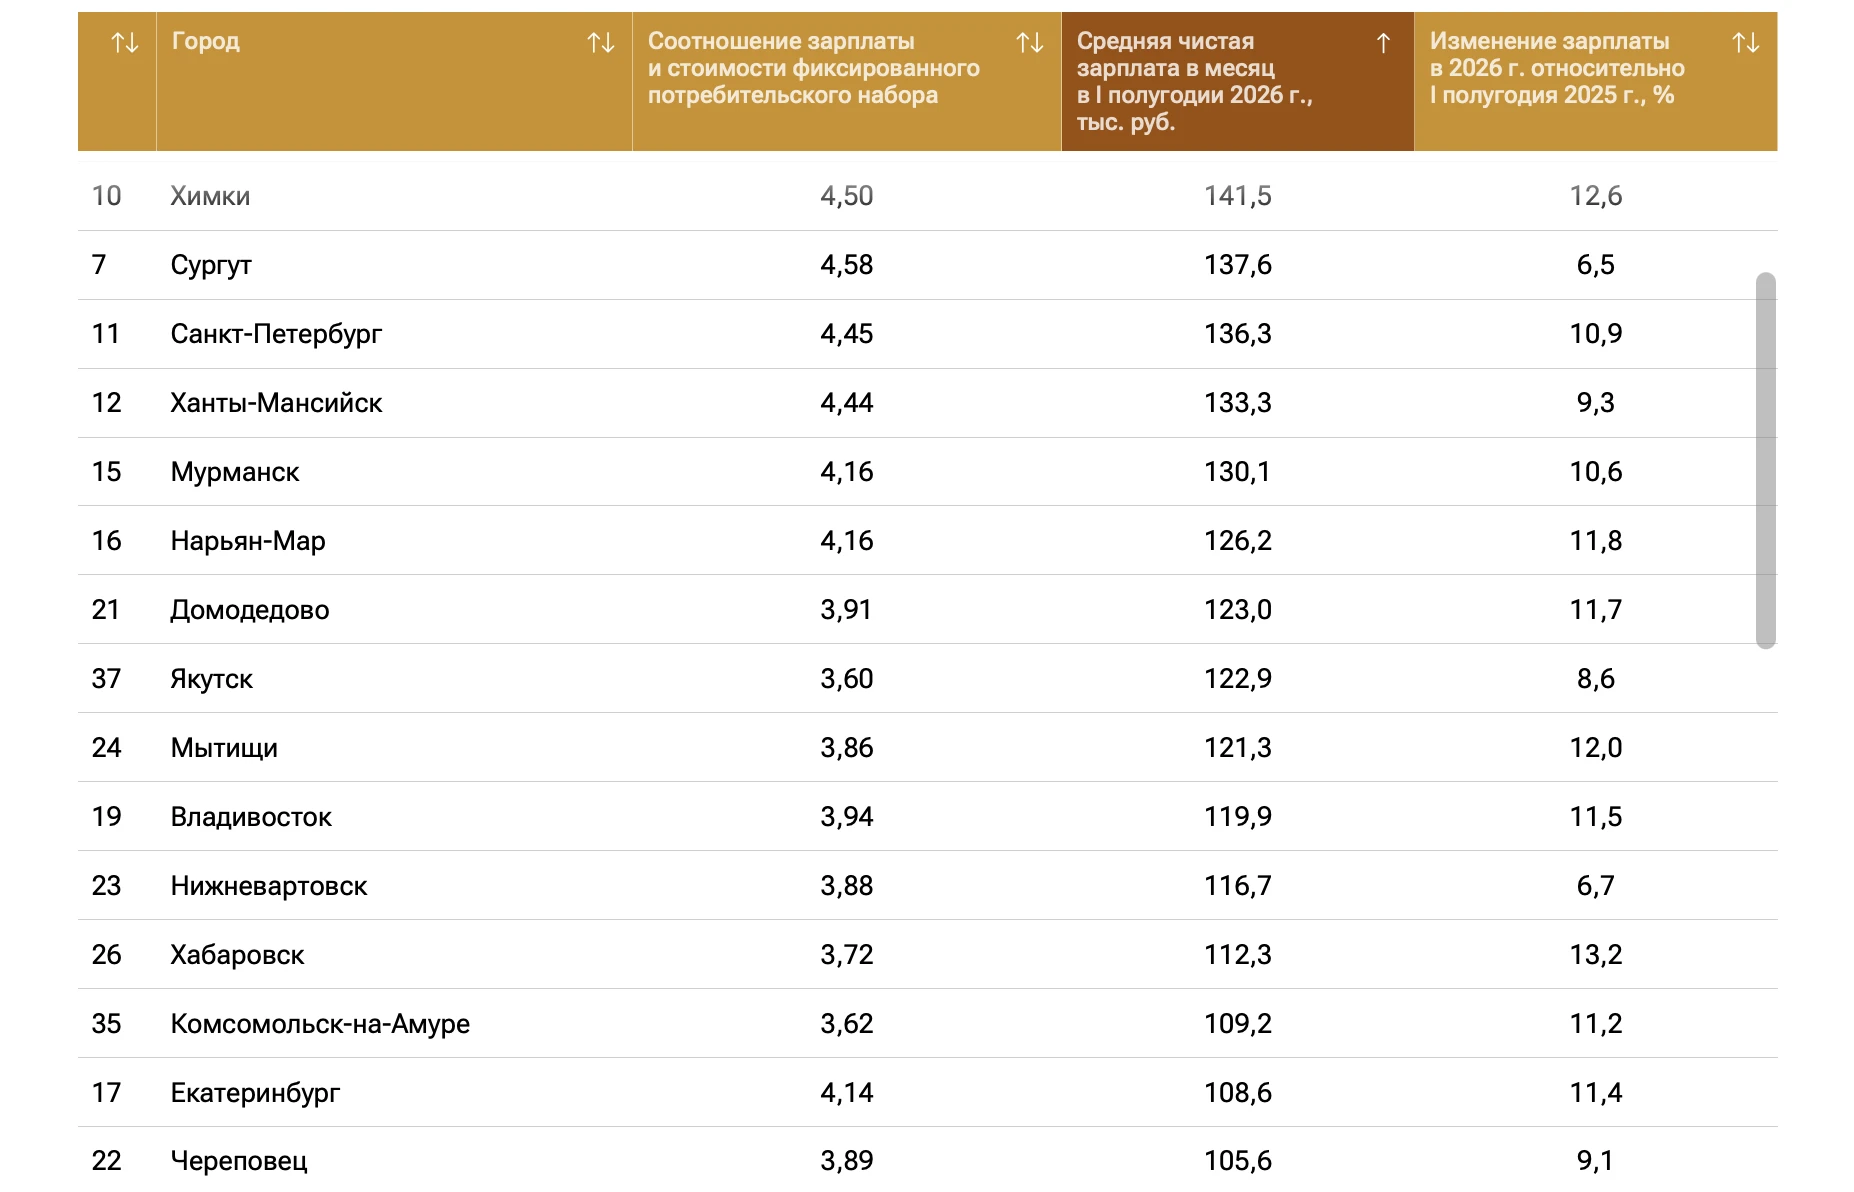The width and height of the screenshot is (1854, 1192).
Task: Sort by rank number column arrows
Action: 125,42
